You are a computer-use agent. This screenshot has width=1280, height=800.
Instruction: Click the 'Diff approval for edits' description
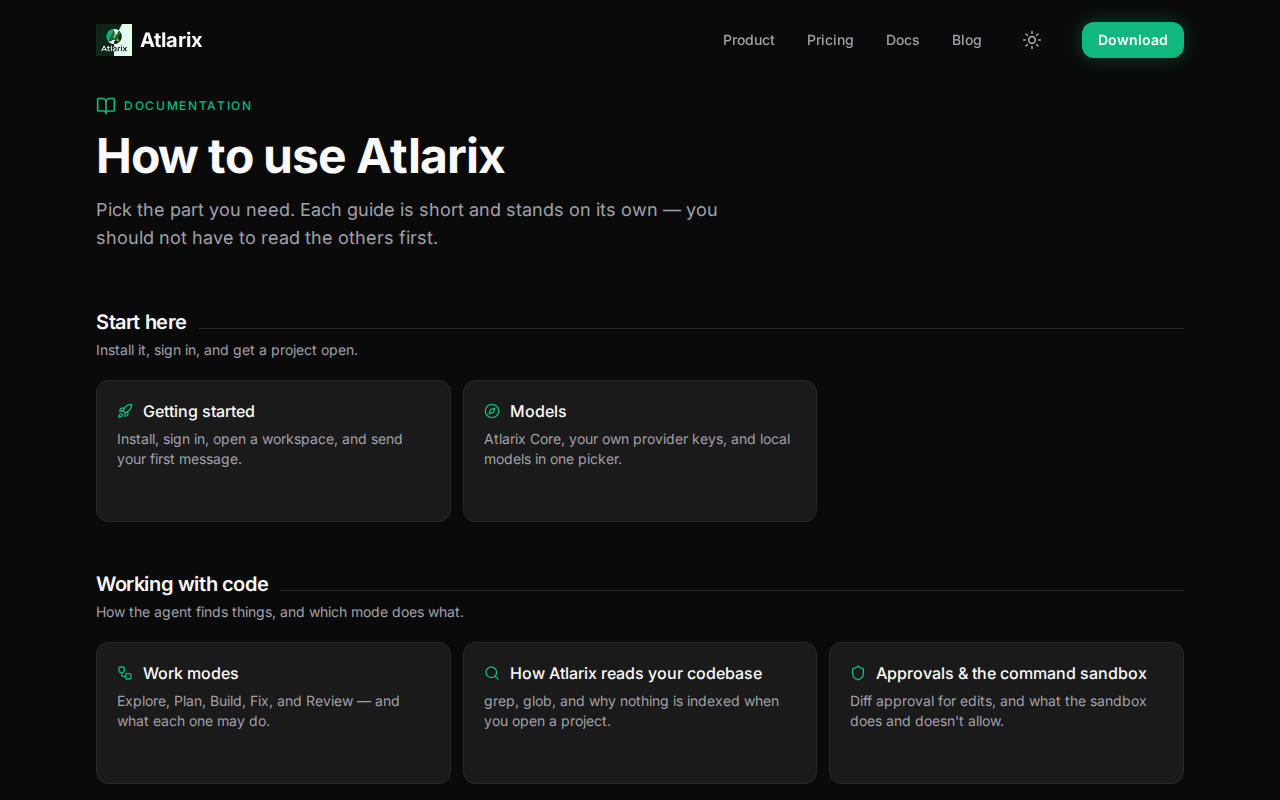998,711
